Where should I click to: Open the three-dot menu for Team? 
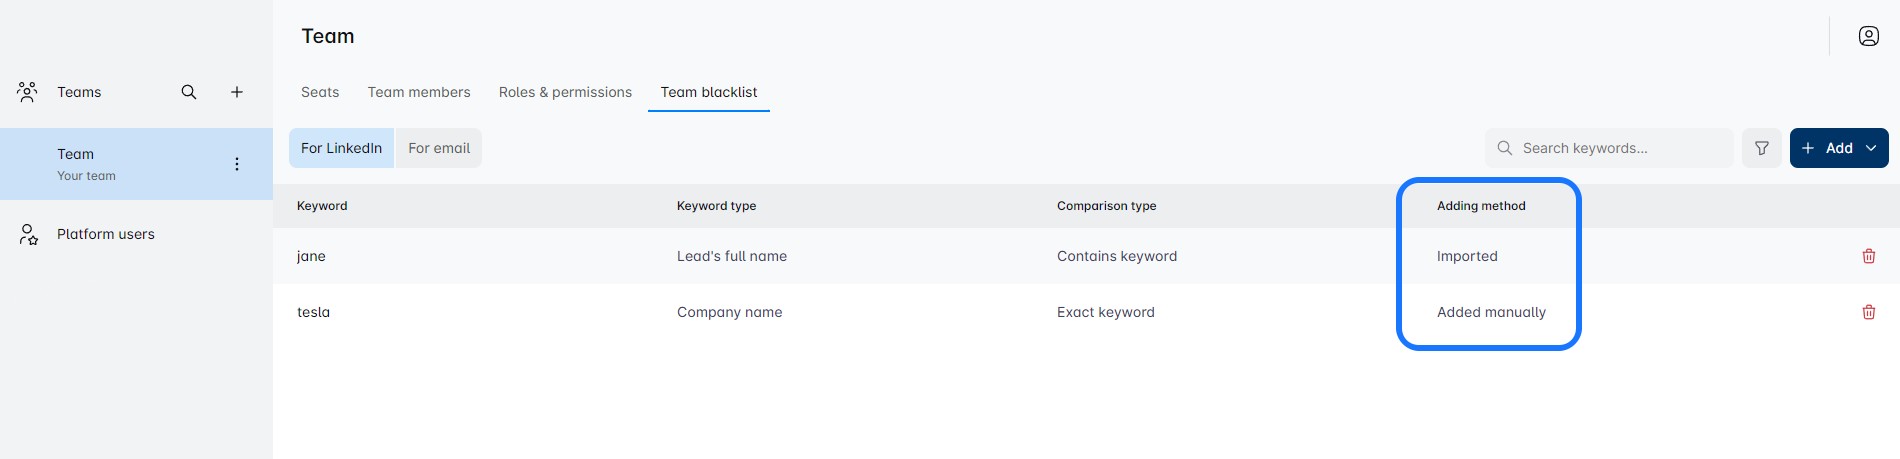click(x=237, y=164)
